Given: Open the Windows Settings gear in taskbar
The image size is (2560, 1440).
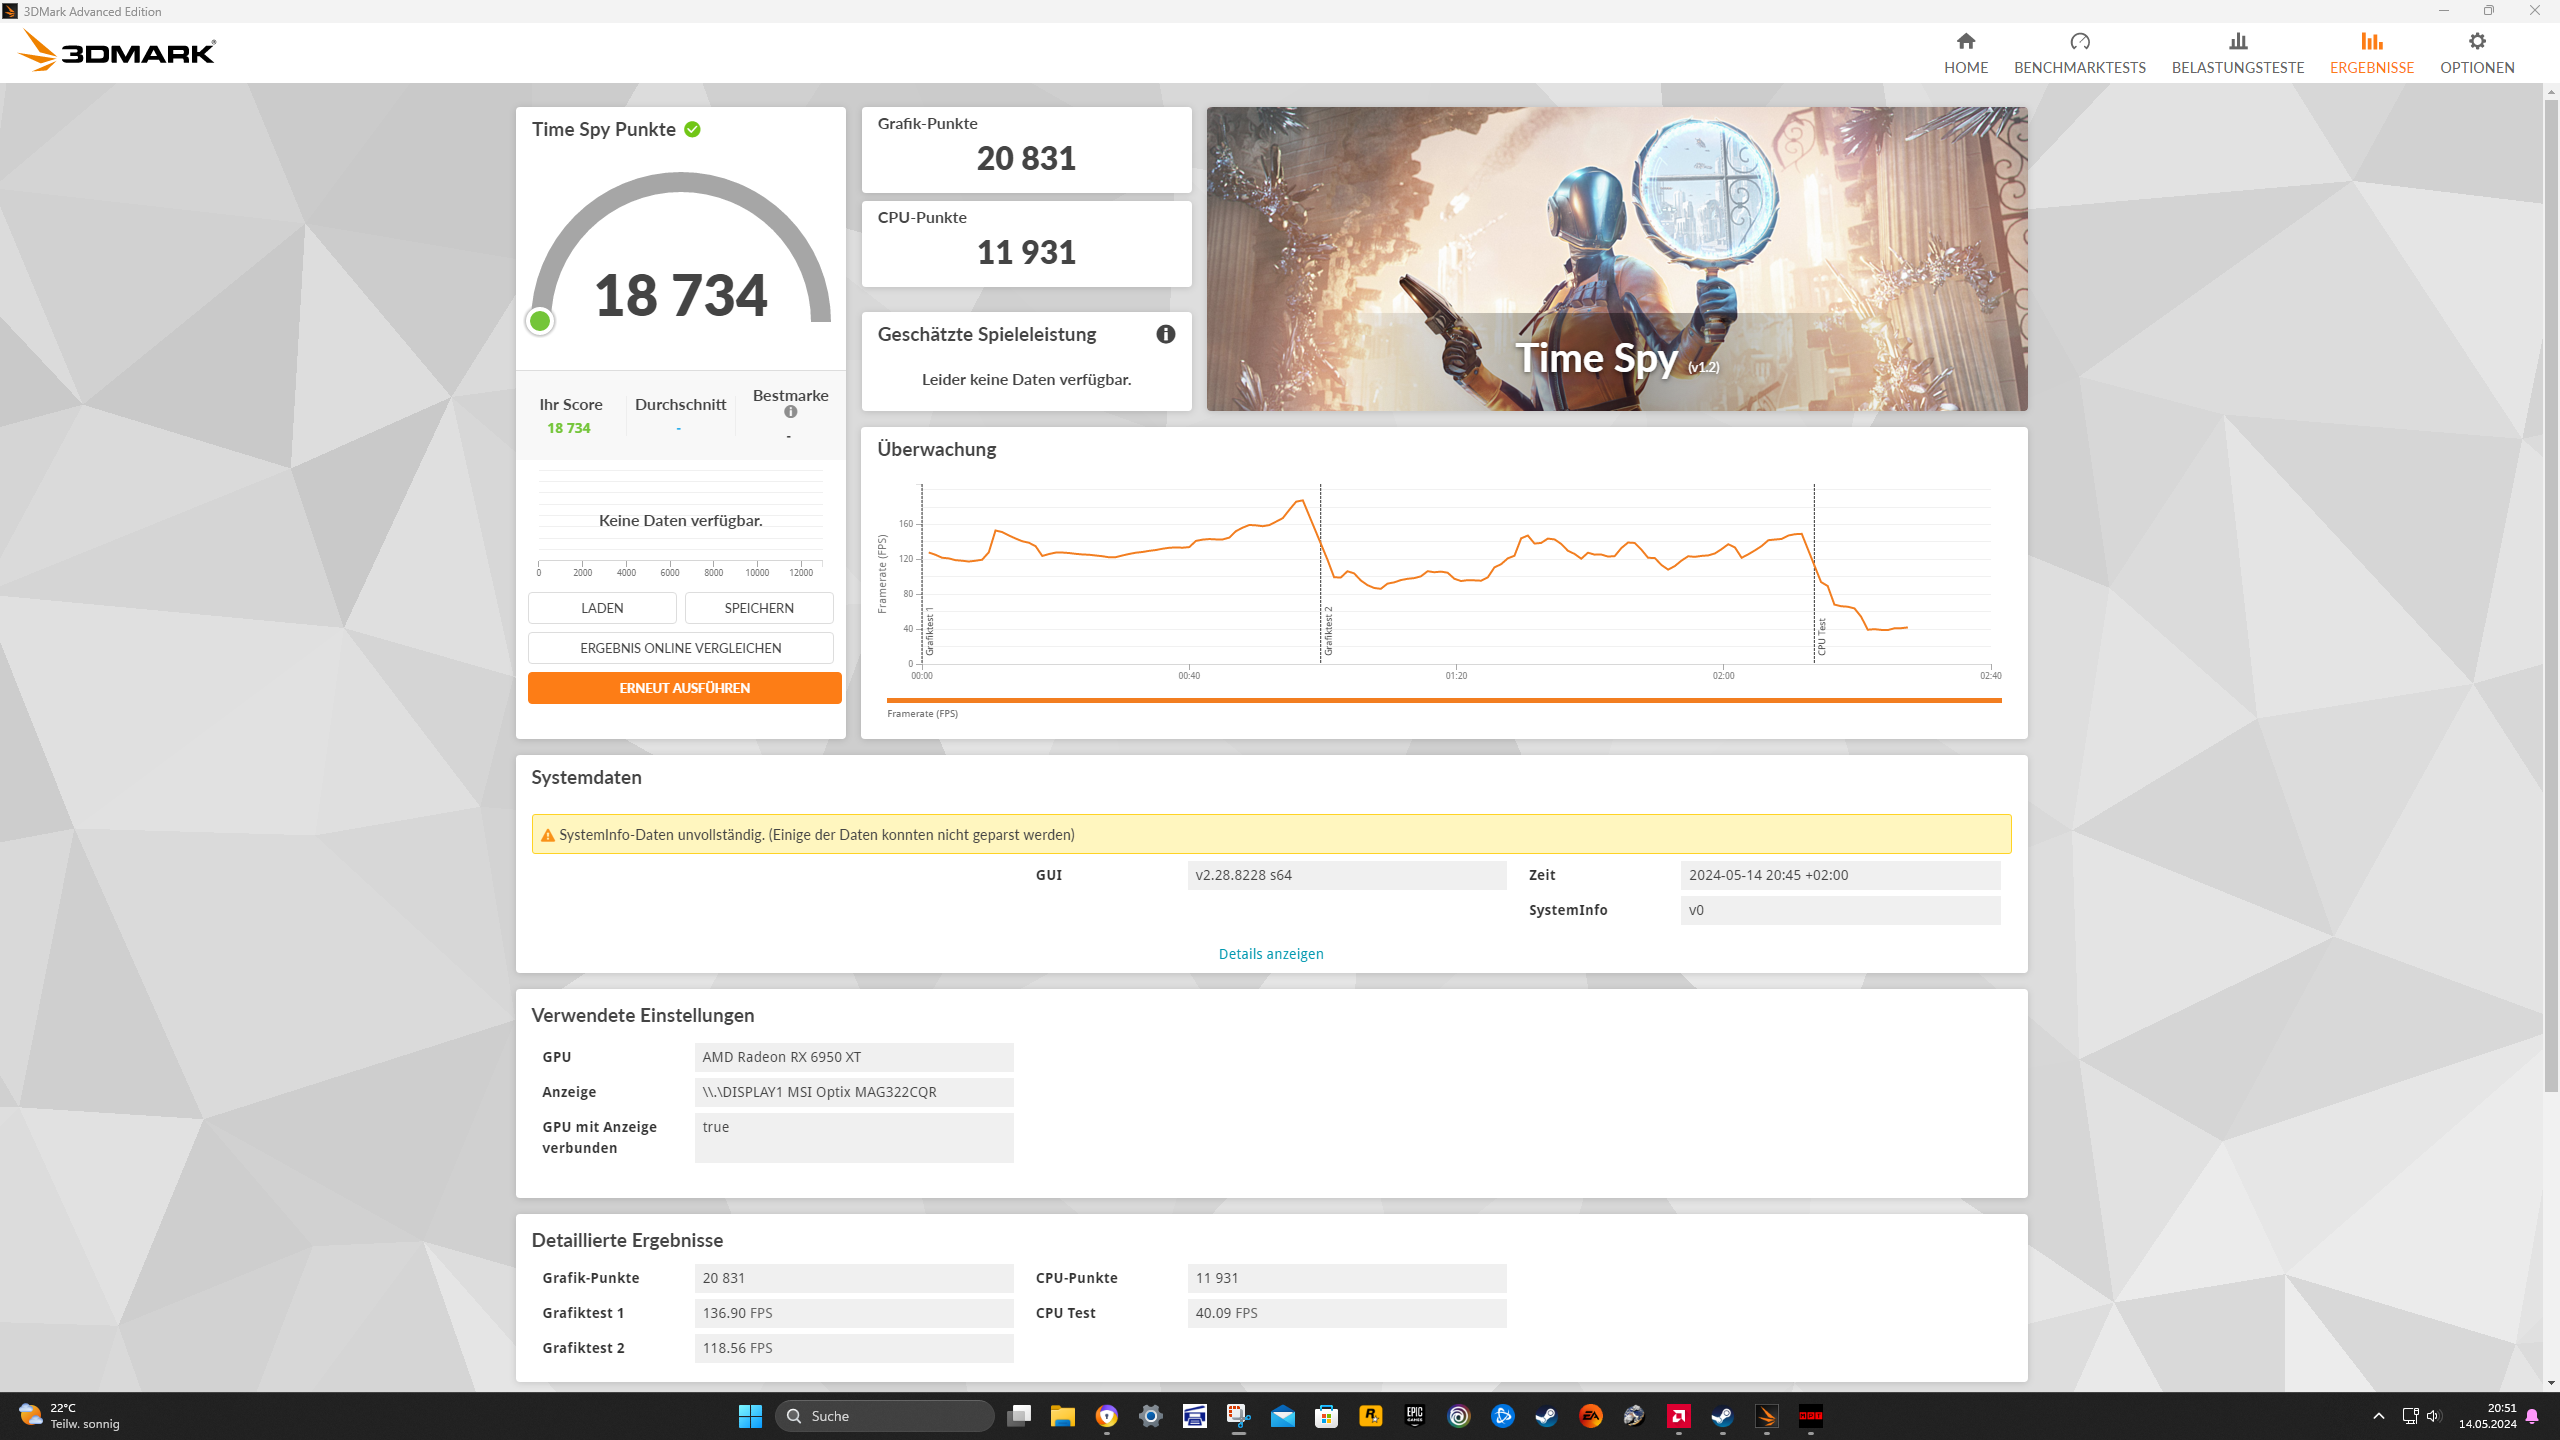Looking at the screenshot, I should click(1150, 1415).
